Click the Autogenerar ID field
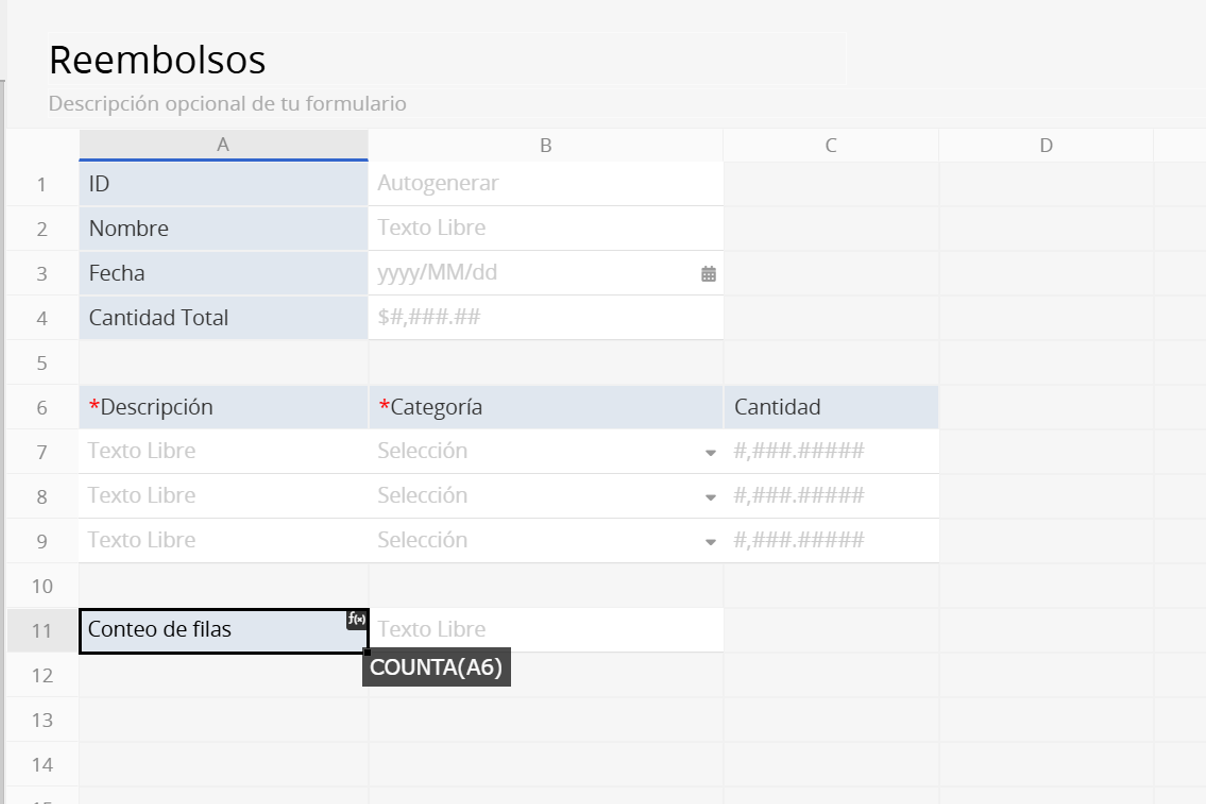Image resolution: width=1206 pixels, height=804 pixels. pyautogui.click(x=545, y=183)
